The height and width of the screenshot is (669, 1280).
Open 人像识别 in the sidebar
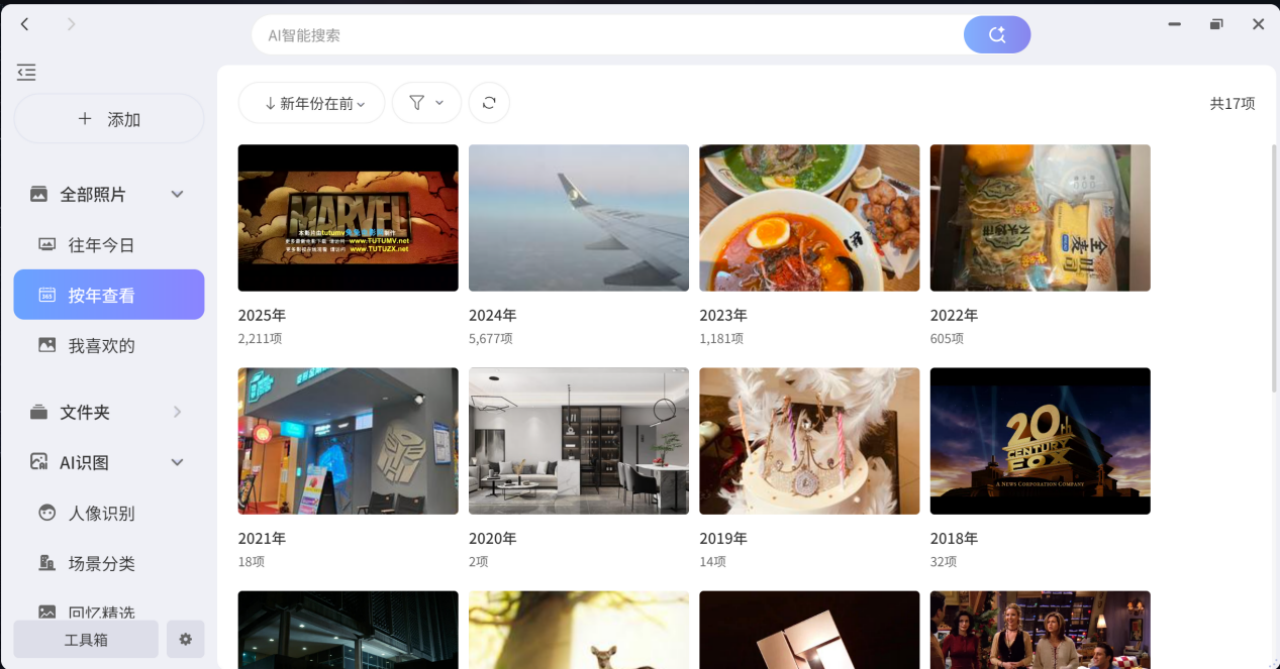(109, 513)
